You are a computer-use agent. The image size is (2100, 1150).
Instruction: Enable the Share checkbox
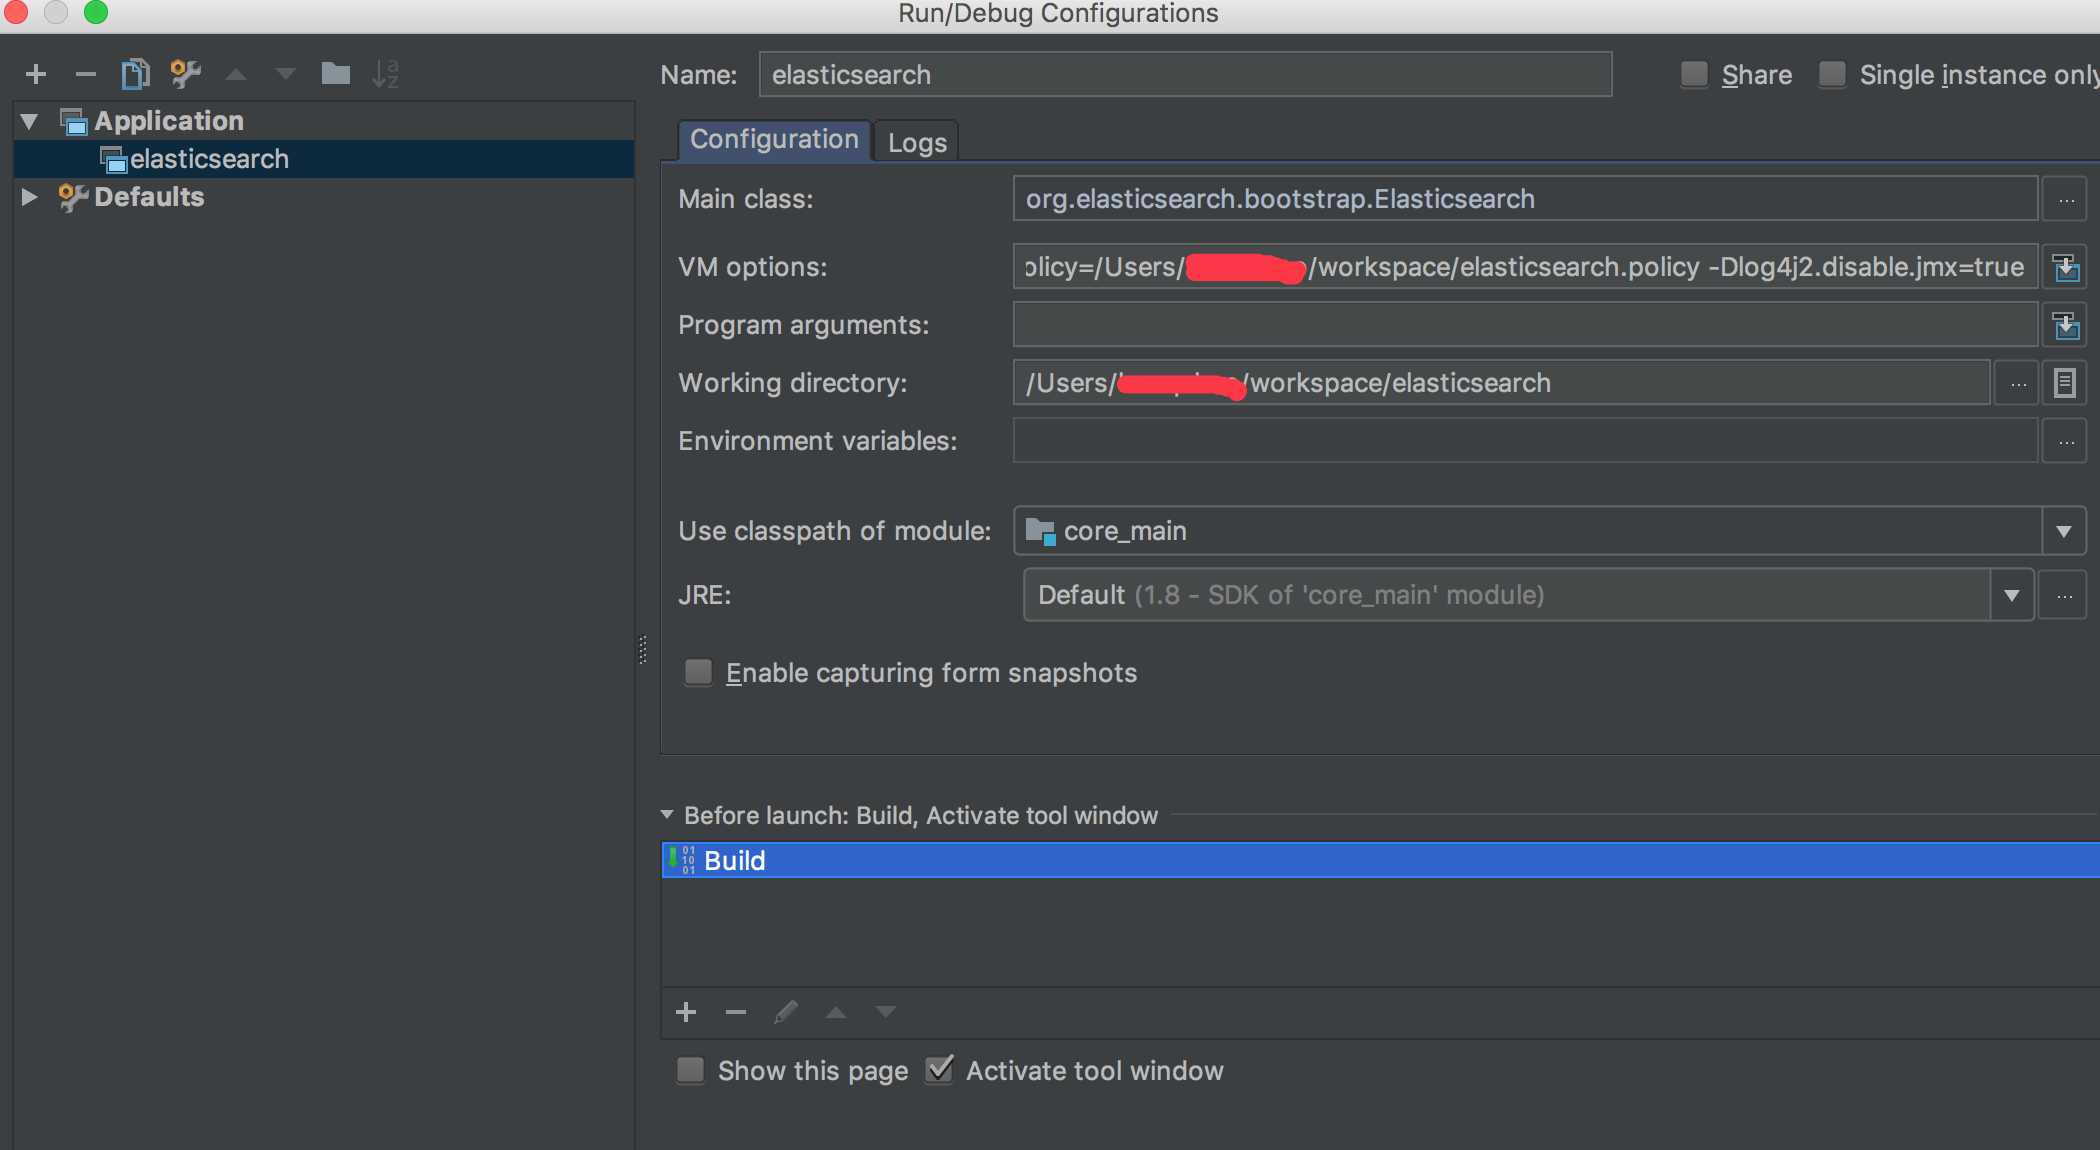pos(1694,74)
